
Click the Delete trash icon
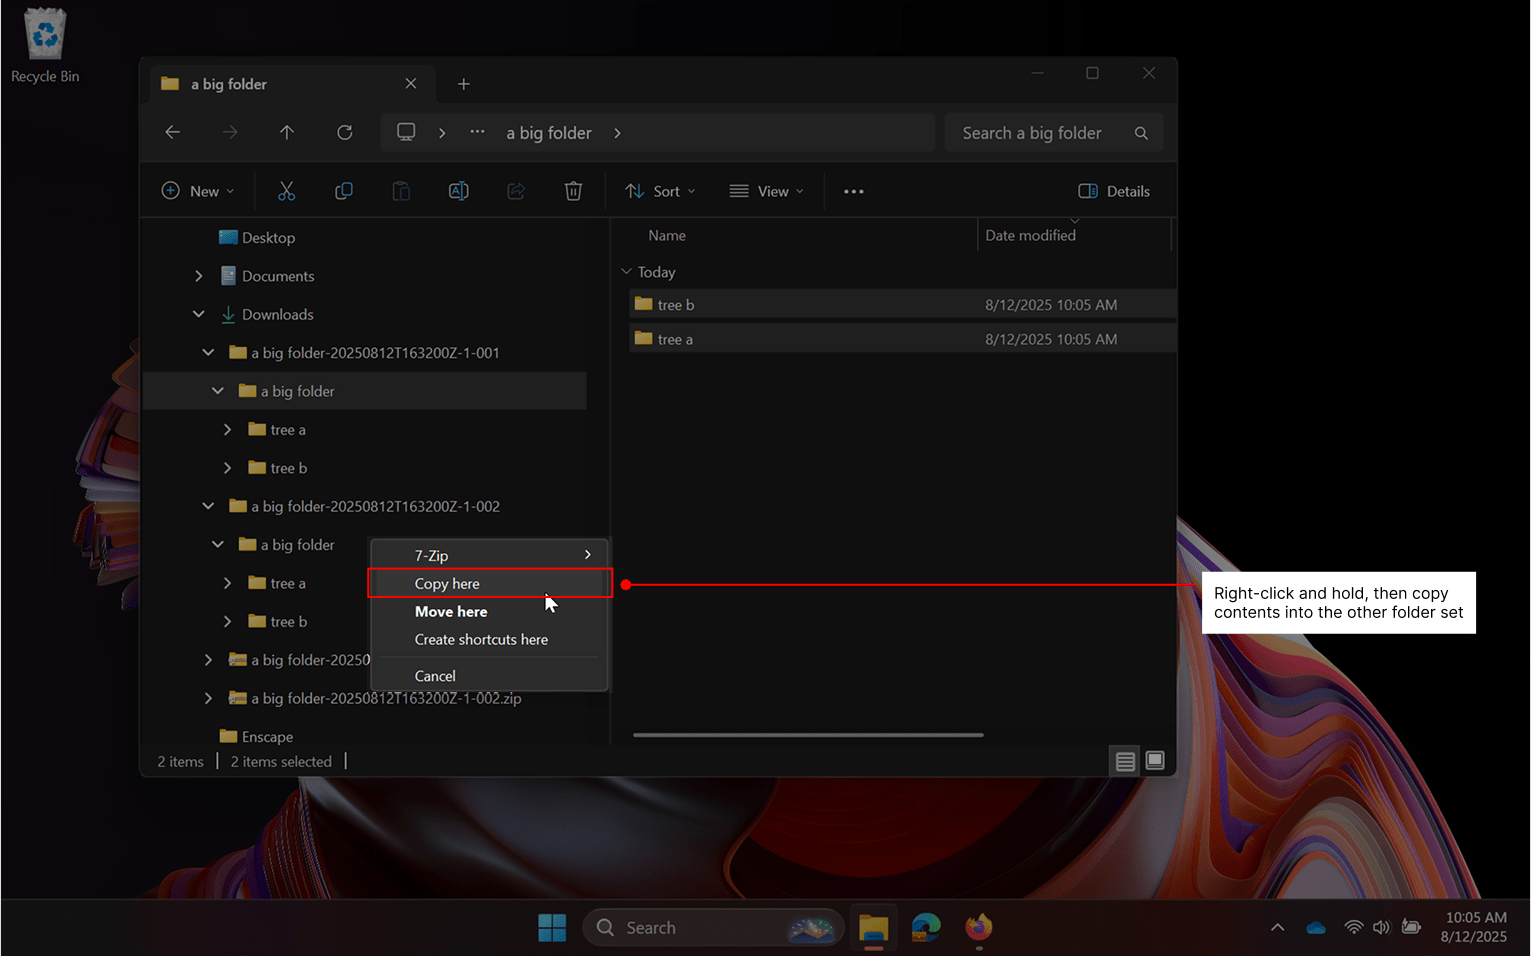click(573, 190)
